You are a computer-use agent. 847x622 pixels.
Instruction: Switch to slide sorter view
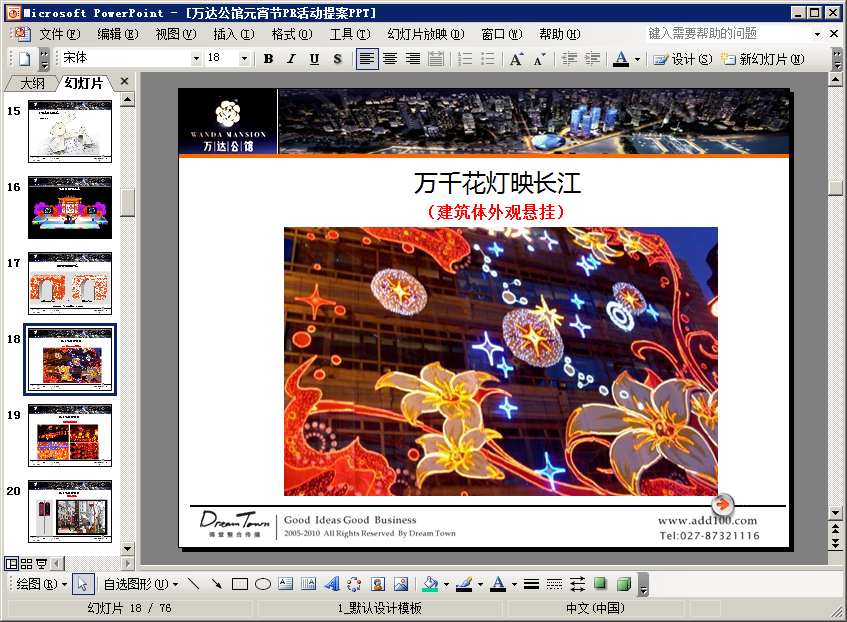coord(26,564)
